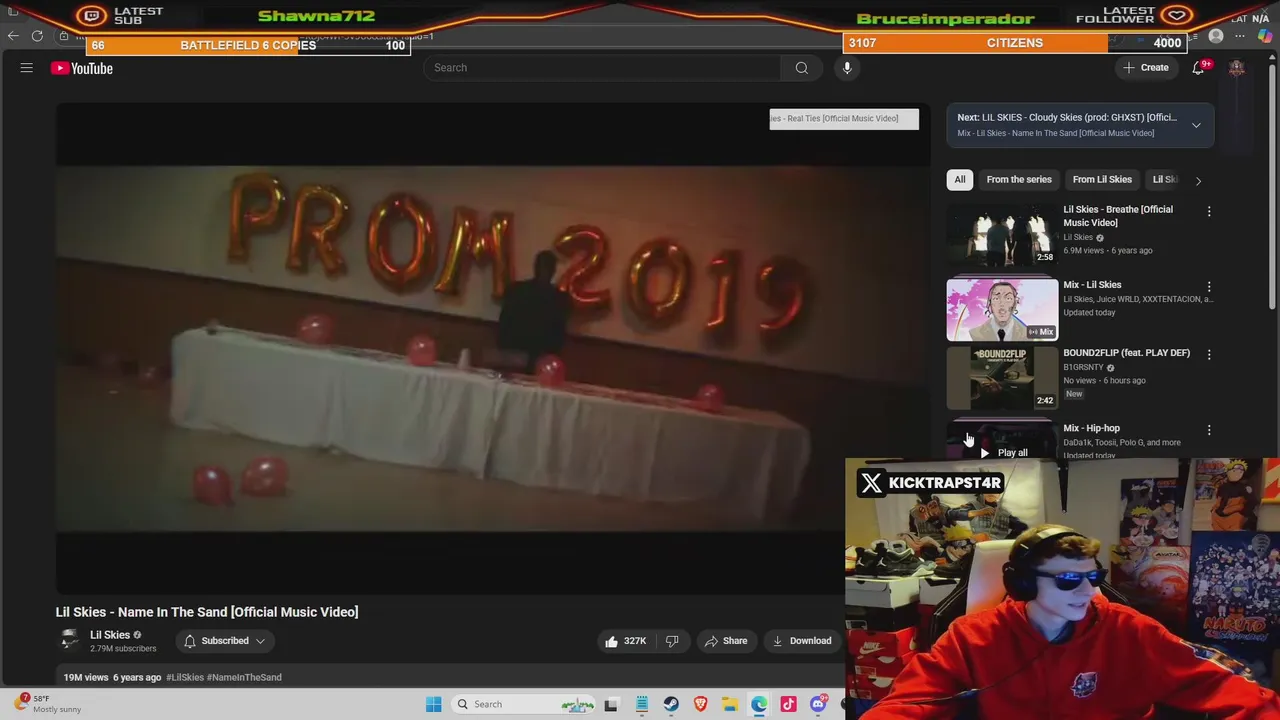Open more options for Mix - Hip-hop
This screenshot has height=720, width=1280.
1209,430
